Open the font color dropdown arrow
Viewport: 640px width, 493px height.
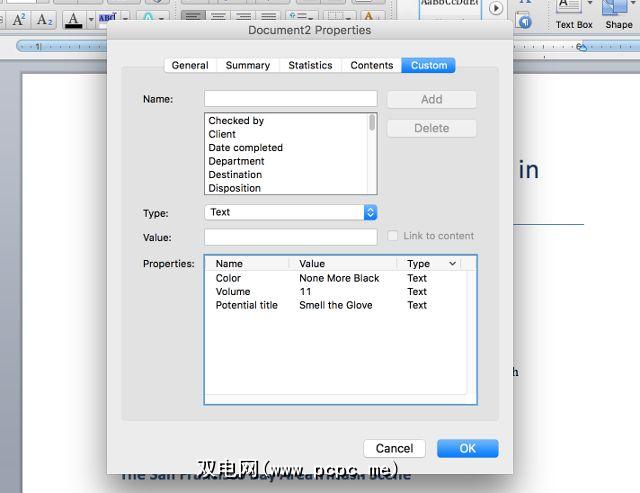click(90, 19)
